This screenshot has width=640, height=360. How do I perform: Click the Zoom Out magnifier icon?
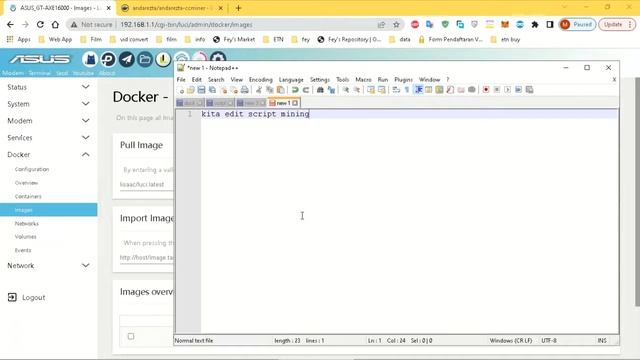point(356,90)
